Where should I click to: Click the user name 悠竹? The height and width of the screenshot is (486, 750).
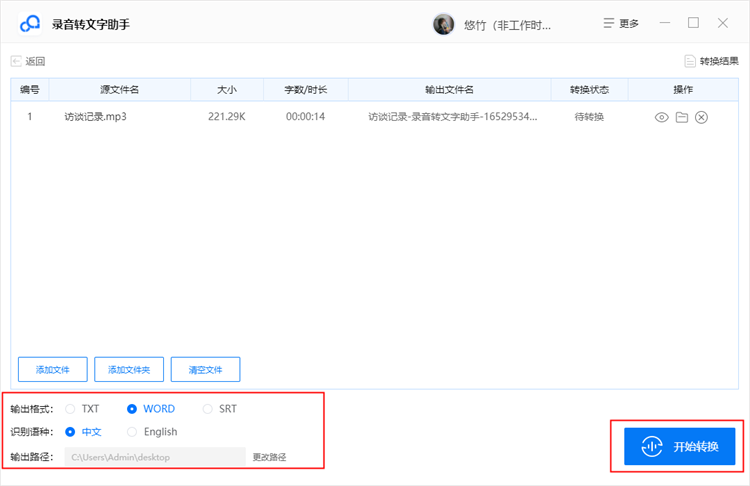coord(507,25)
